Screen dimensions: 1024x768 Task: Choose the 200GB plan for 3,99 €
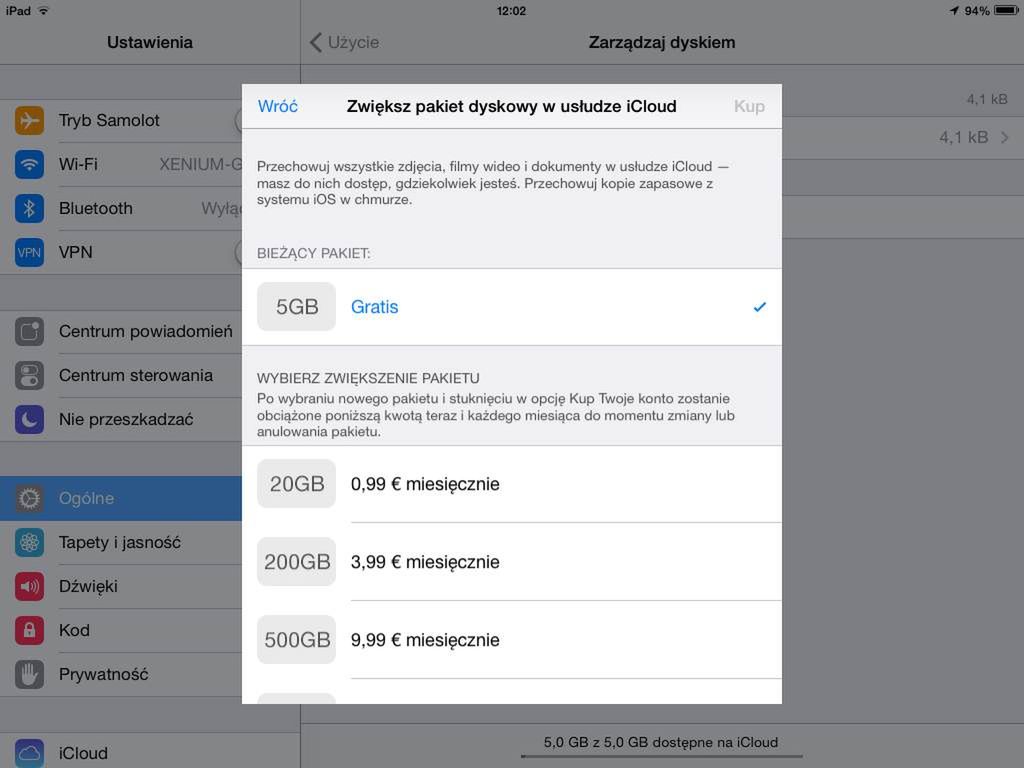pyautogui.click(x=511, y=562)
